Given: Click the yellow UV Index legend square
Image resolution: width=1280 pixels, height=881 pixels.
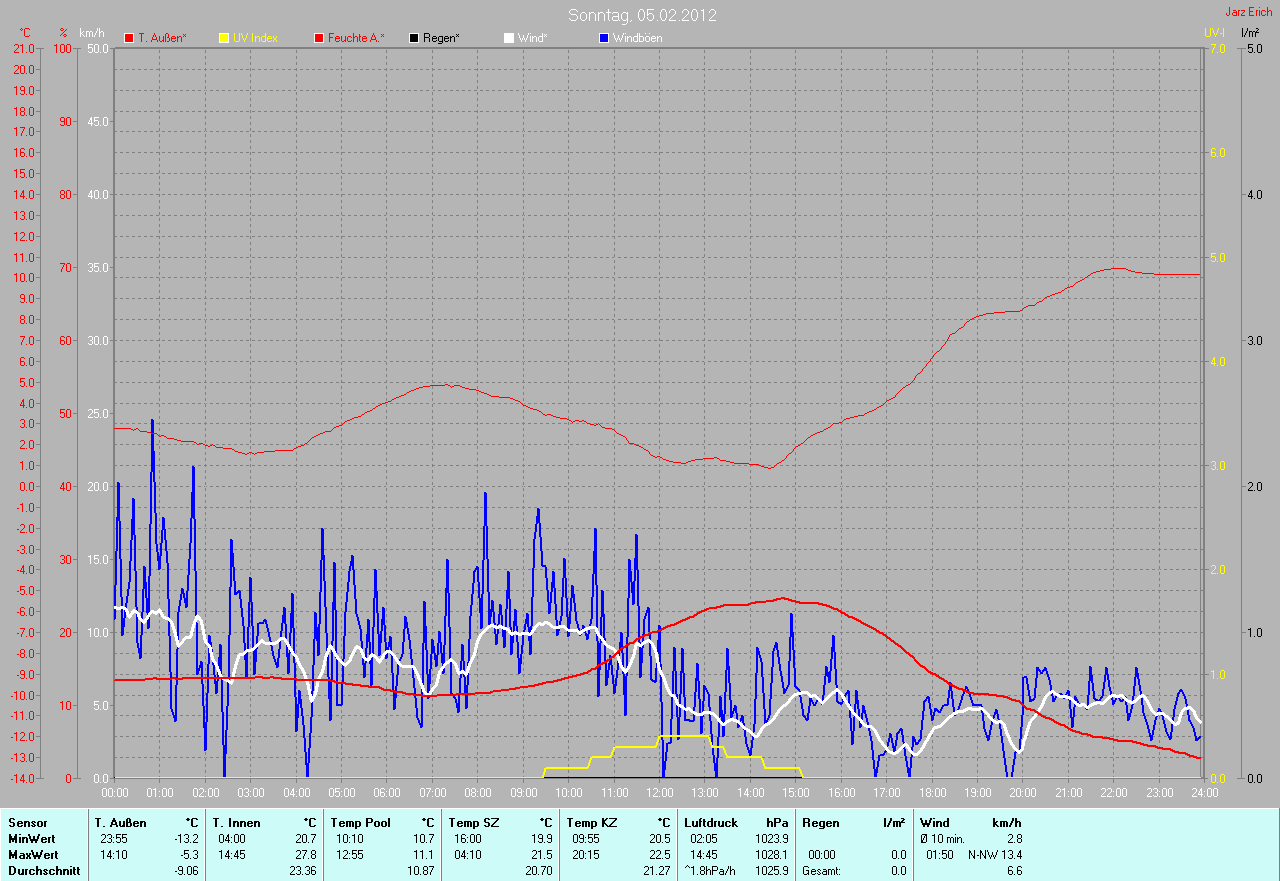Looking at the screenshot, I should tap(224, 38).
